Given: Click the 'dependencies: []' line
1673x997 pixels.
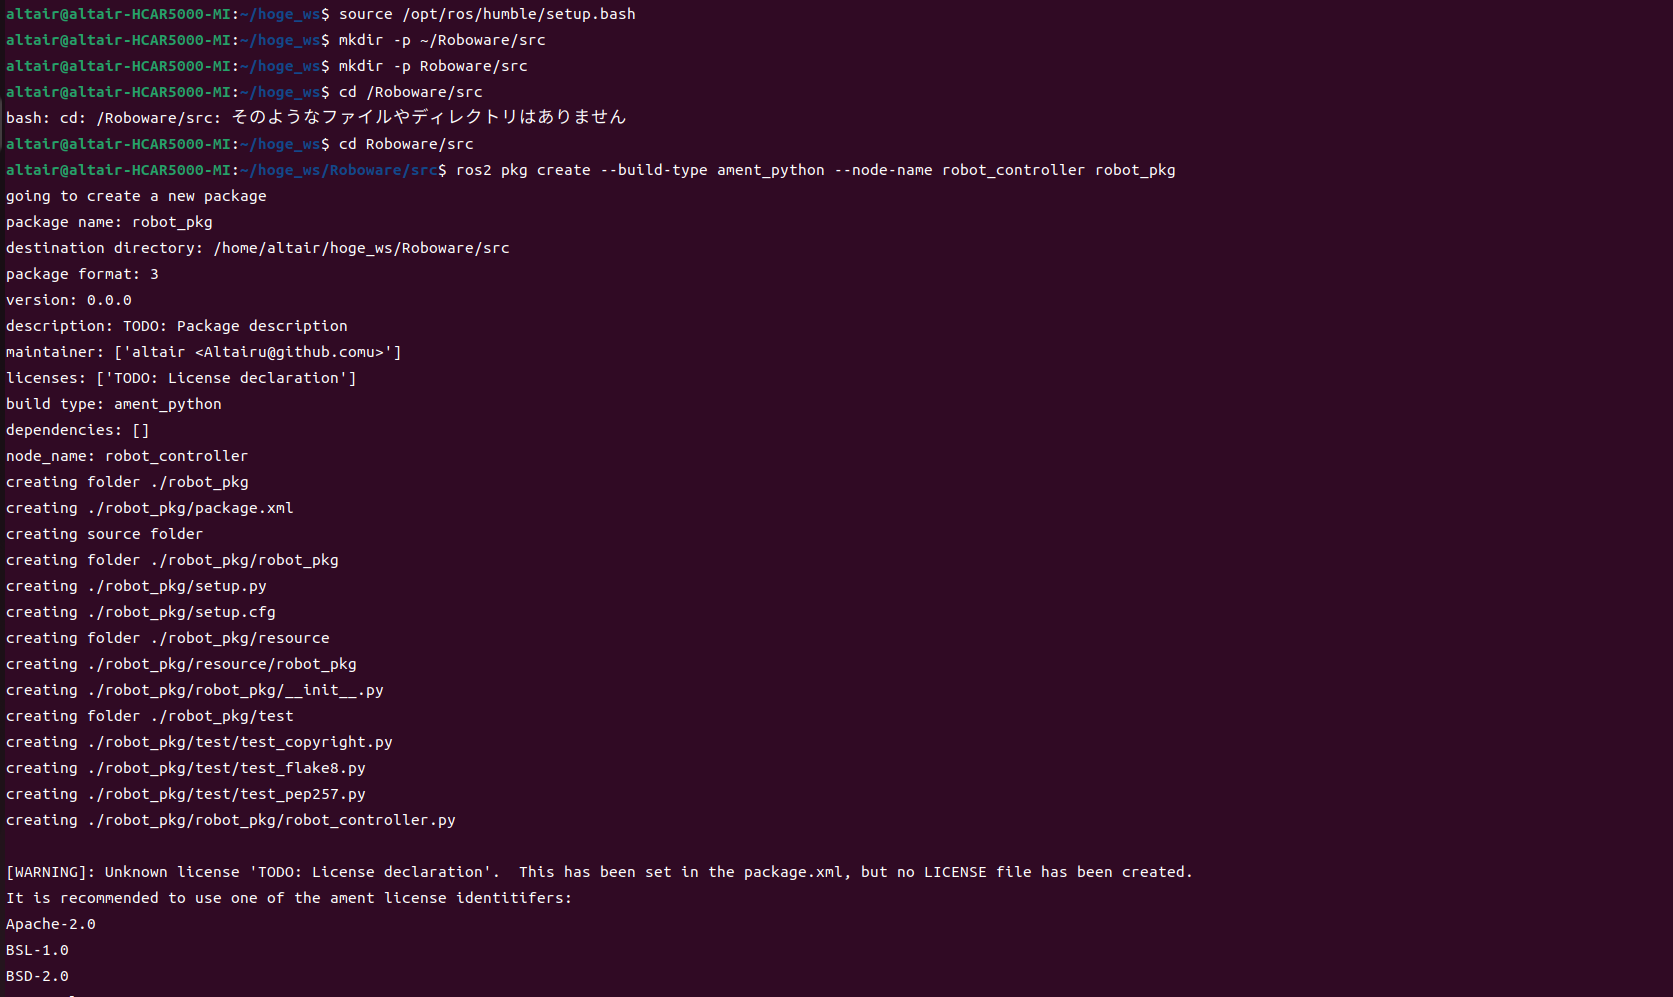Looking at the screenshot, I should [x=78, y=430].
